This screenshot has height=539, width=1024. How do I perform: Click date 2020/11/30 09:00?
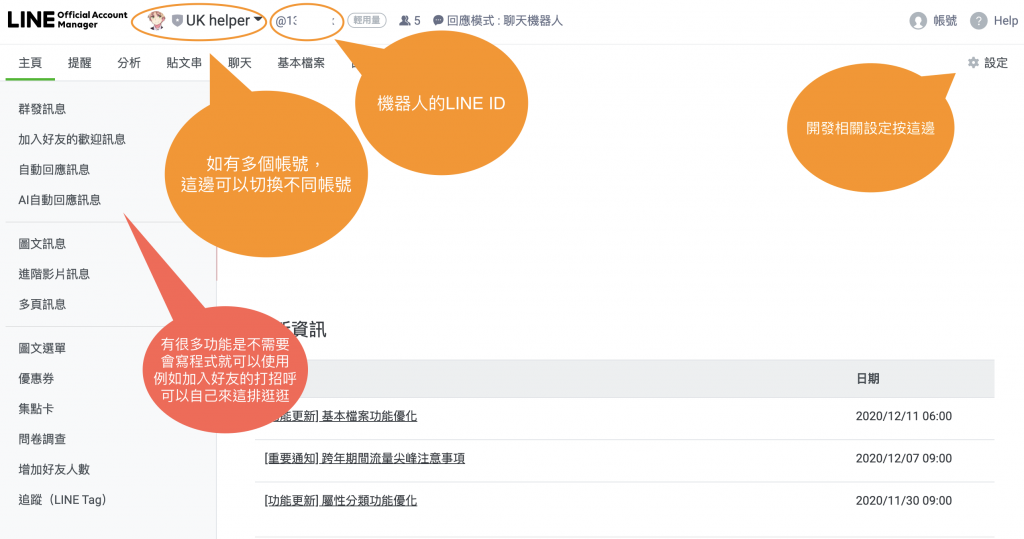coord(904,500)
